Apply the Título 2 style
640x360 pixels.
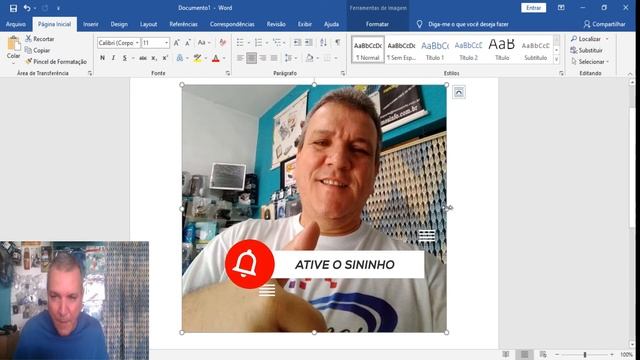(x=468, y=50)
